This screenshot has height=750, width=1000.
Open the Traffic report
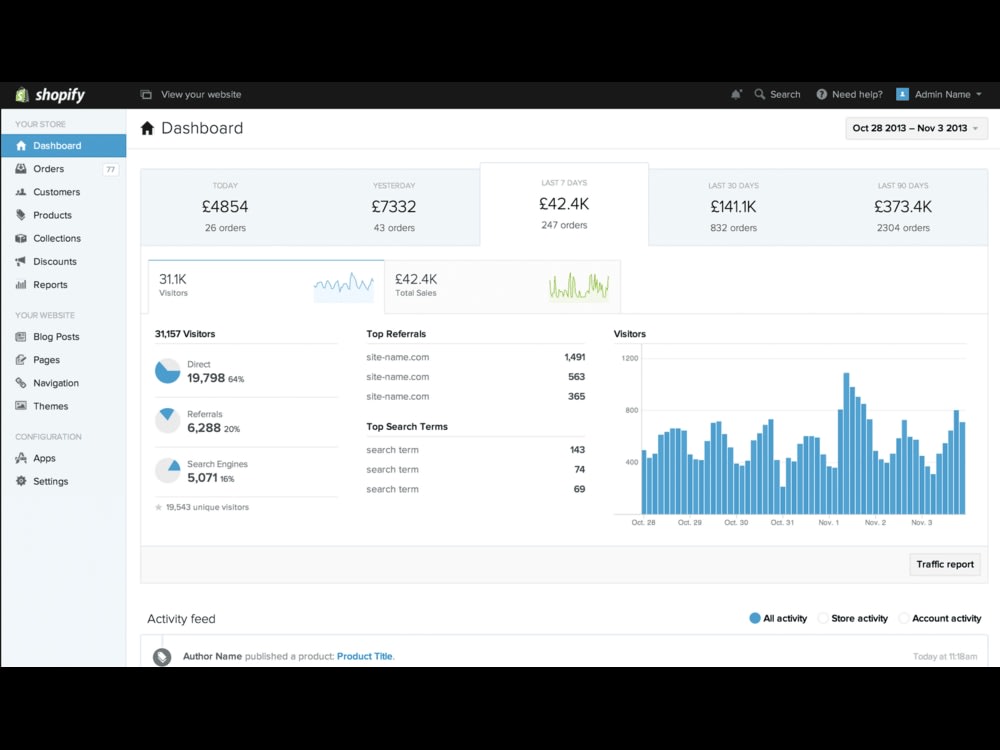pyautogui.click(x=944, y=564)
